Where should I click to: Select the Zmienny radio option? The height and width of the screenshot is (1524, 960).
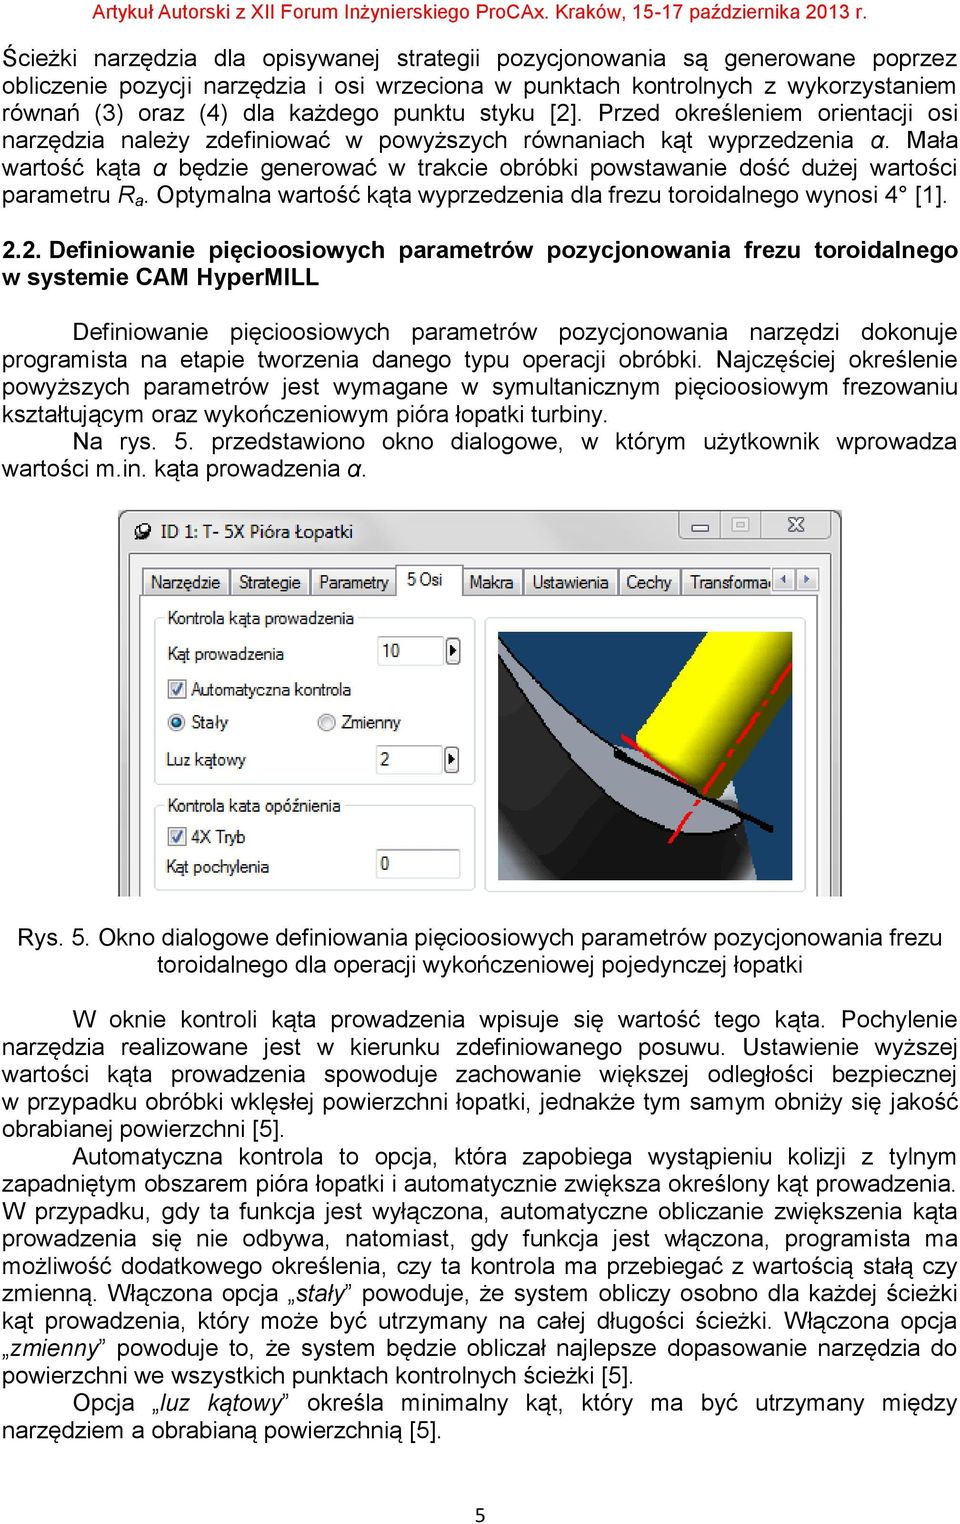[x=326, y=722]
